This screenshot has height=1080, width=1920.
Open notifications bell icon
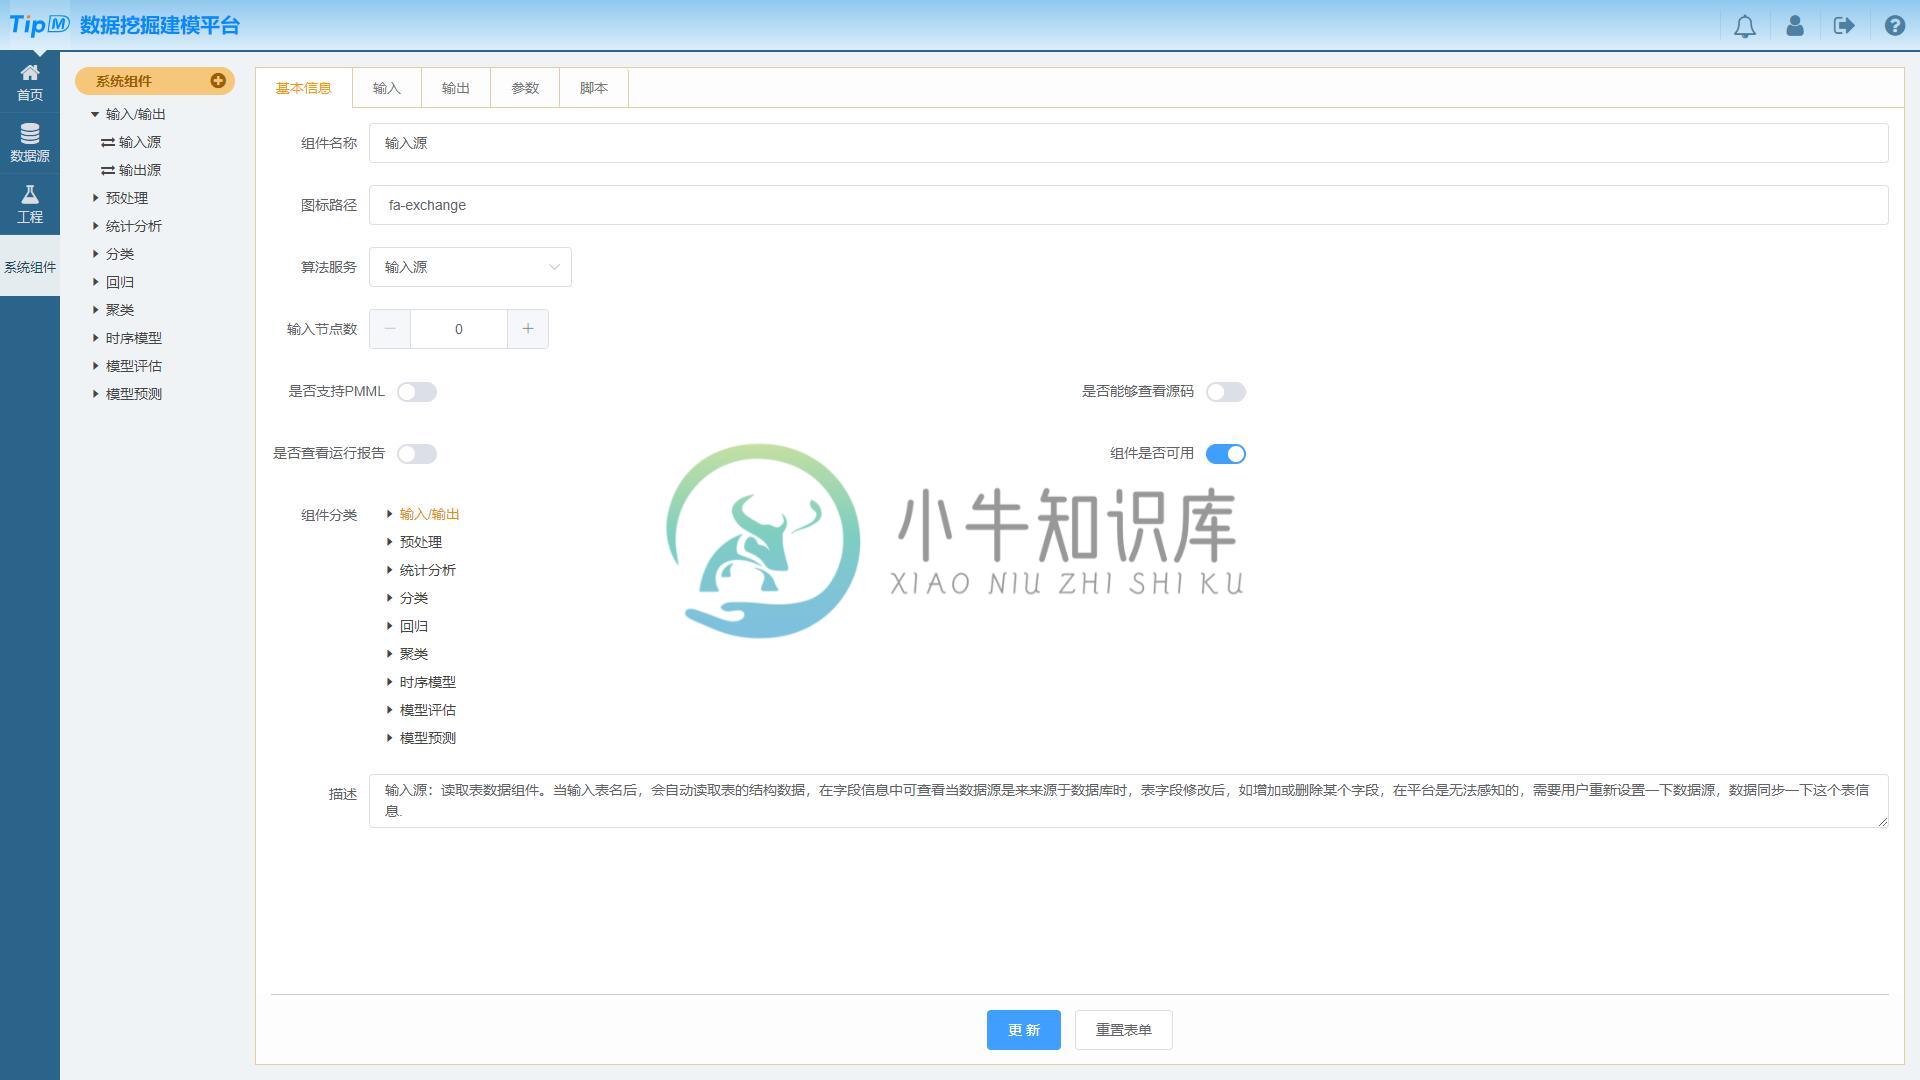pyautogui.click(x=1745, y=26)
